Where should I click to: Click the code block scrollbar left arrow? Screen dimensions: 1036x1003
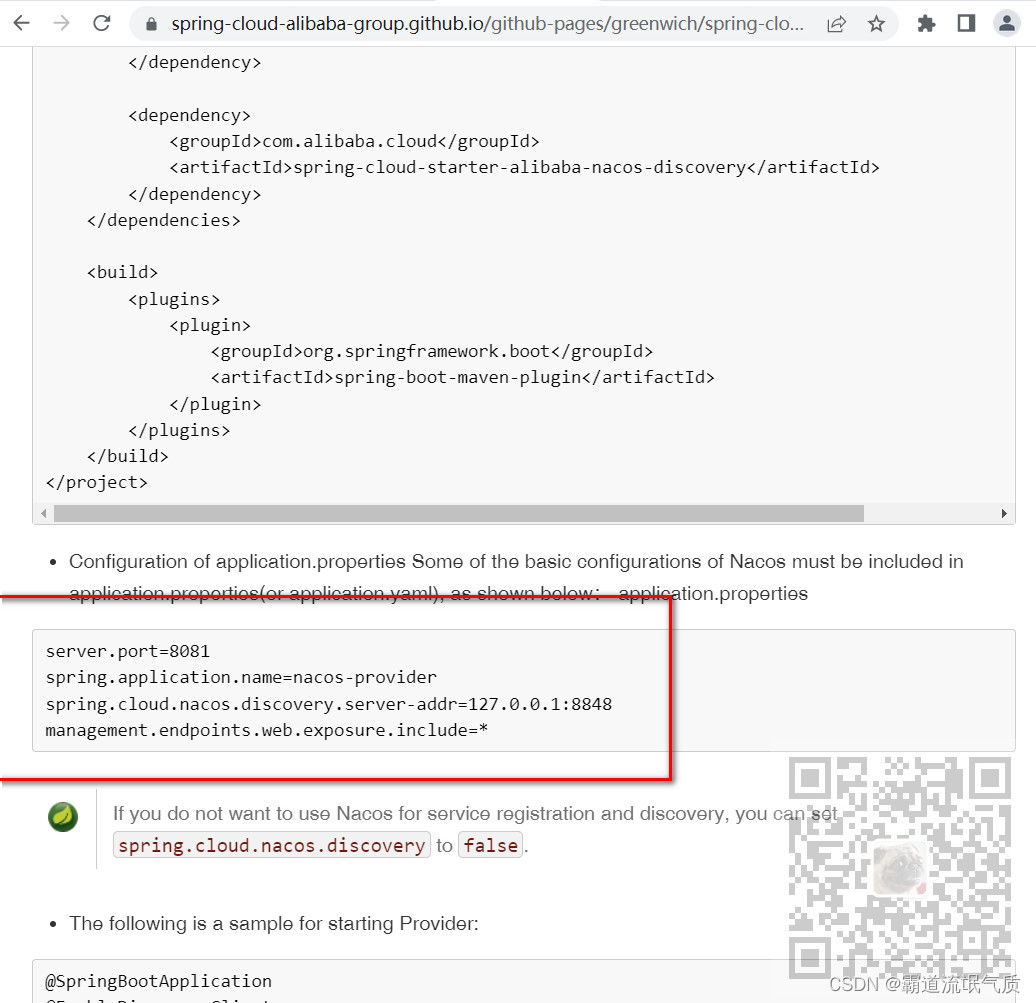(x=44, y=513)
